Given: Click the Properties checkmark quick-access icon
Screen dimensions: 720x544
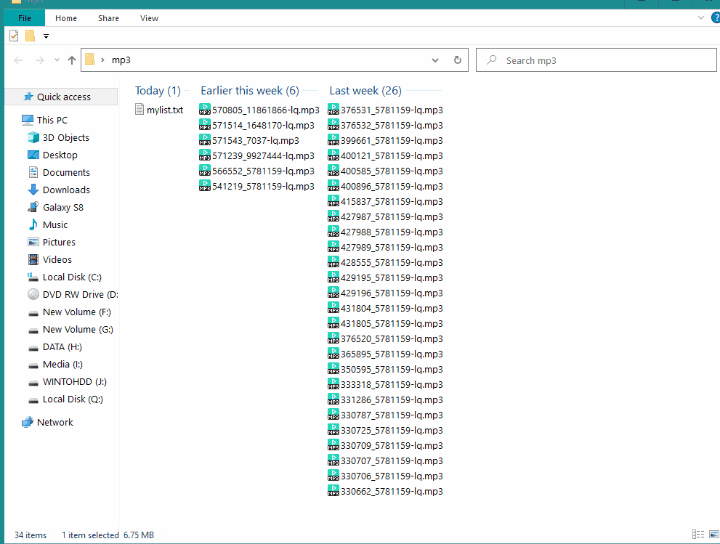Looking at the screenshot, I should (14, 35).
